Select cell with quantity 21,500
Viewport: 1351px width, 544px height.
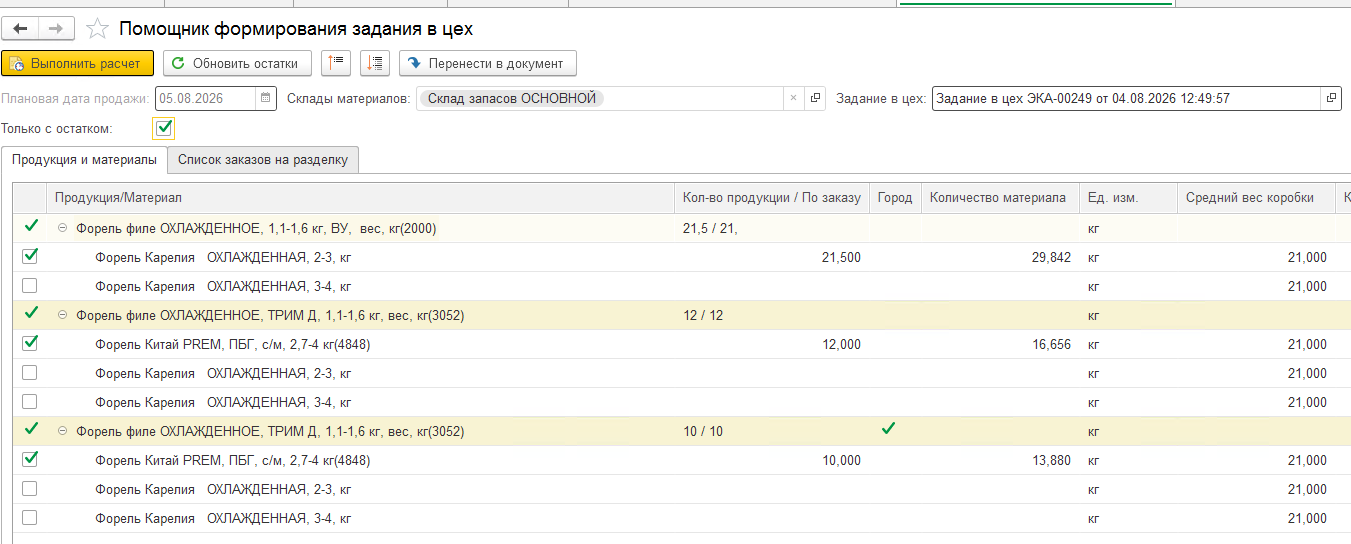772,257
